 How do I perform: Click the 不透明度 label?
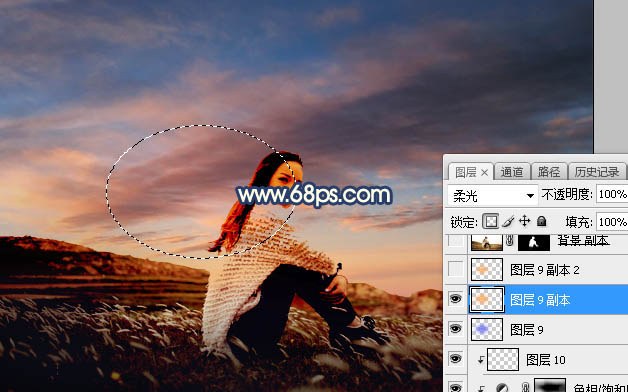click(566, 195)
